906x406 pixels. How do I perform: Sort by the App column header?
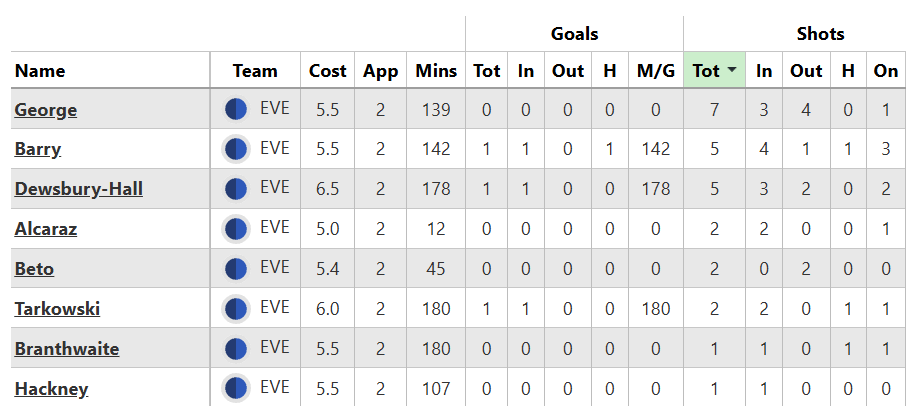pyautogui.click(x=381, y=70)
